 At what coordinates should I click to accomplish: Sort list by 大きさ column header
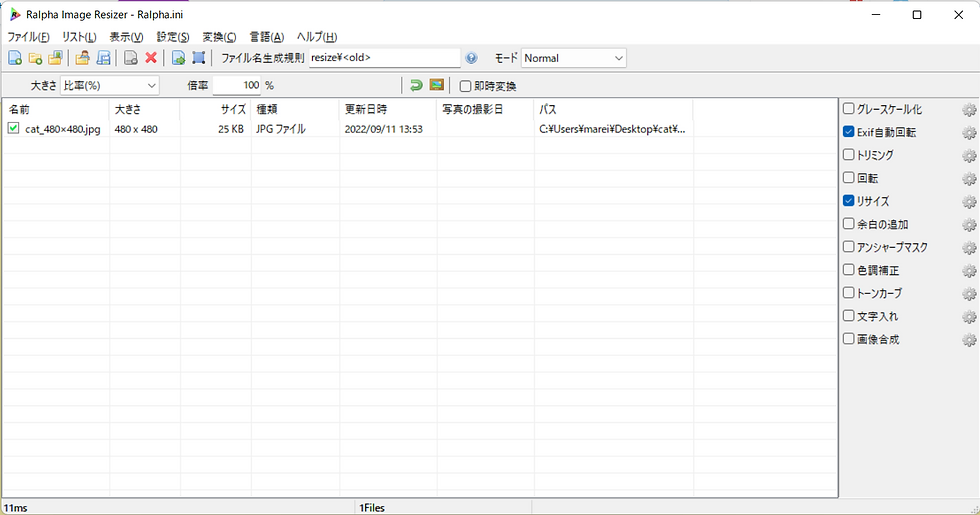(x=144, y=109)
